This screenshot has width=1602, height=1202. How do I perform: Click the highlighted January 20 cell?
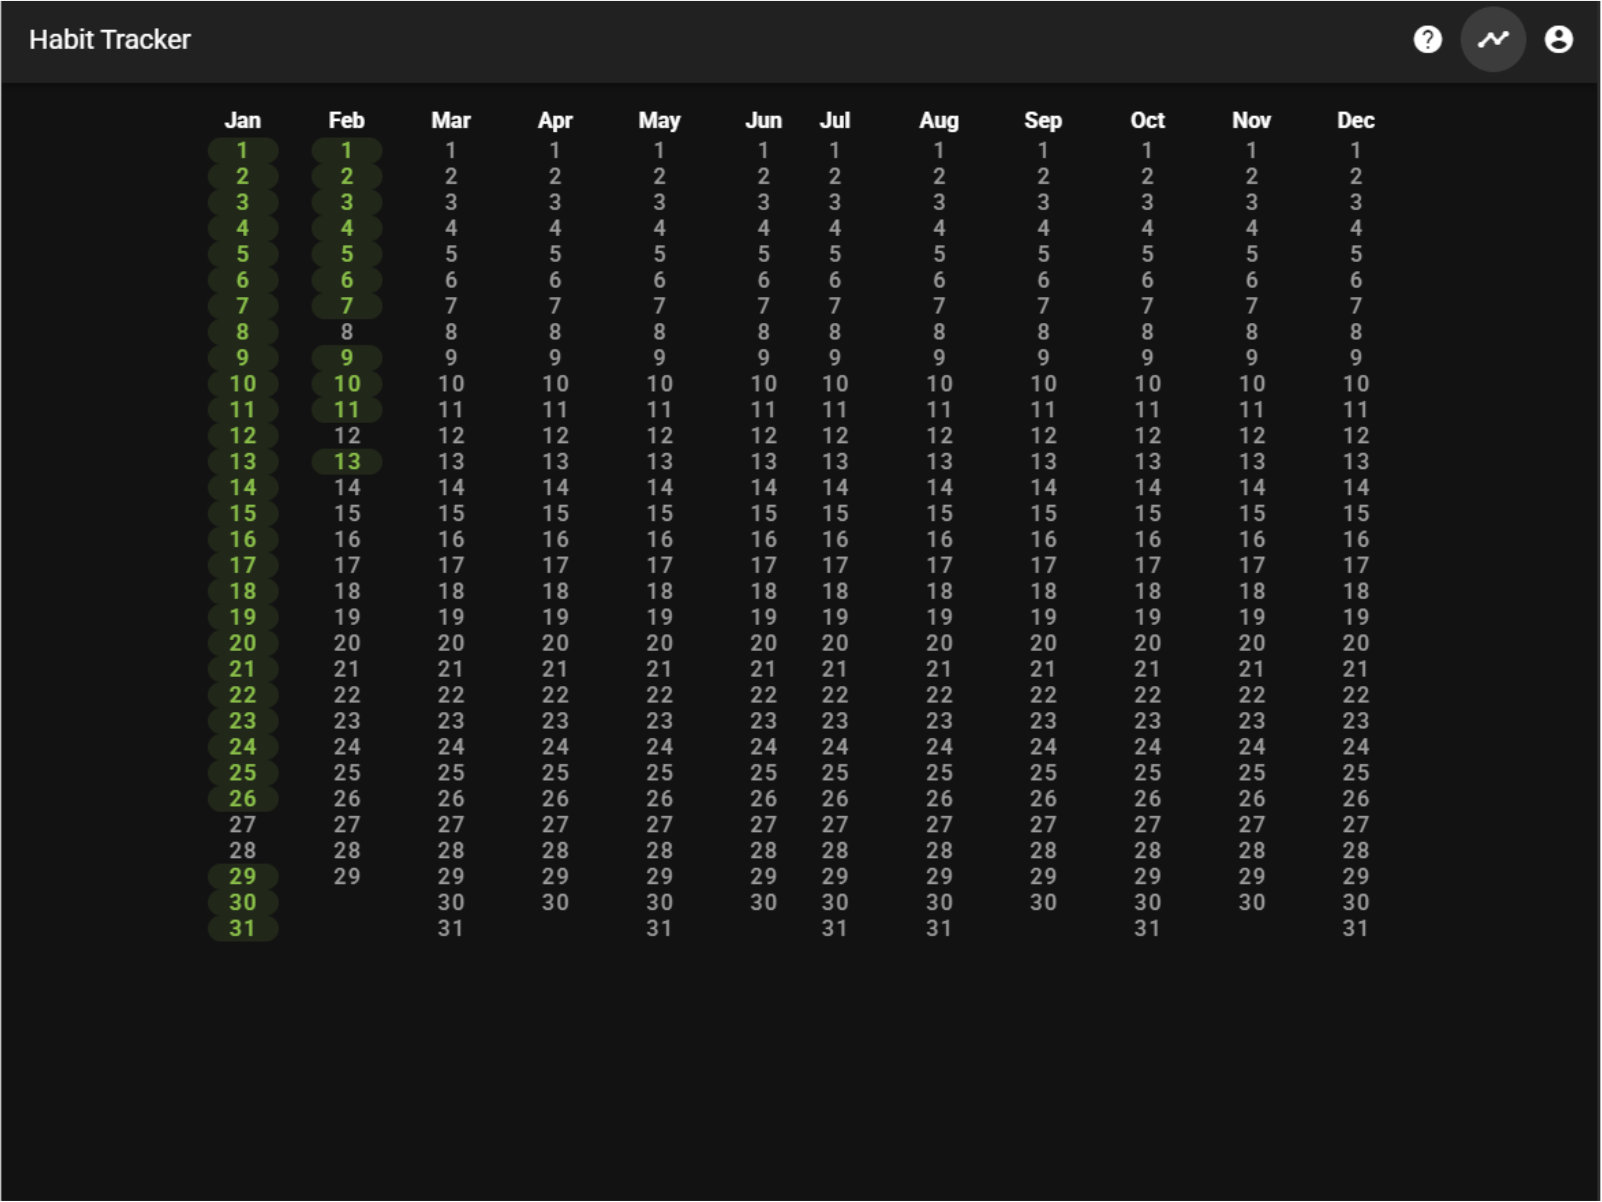point(242,644)
